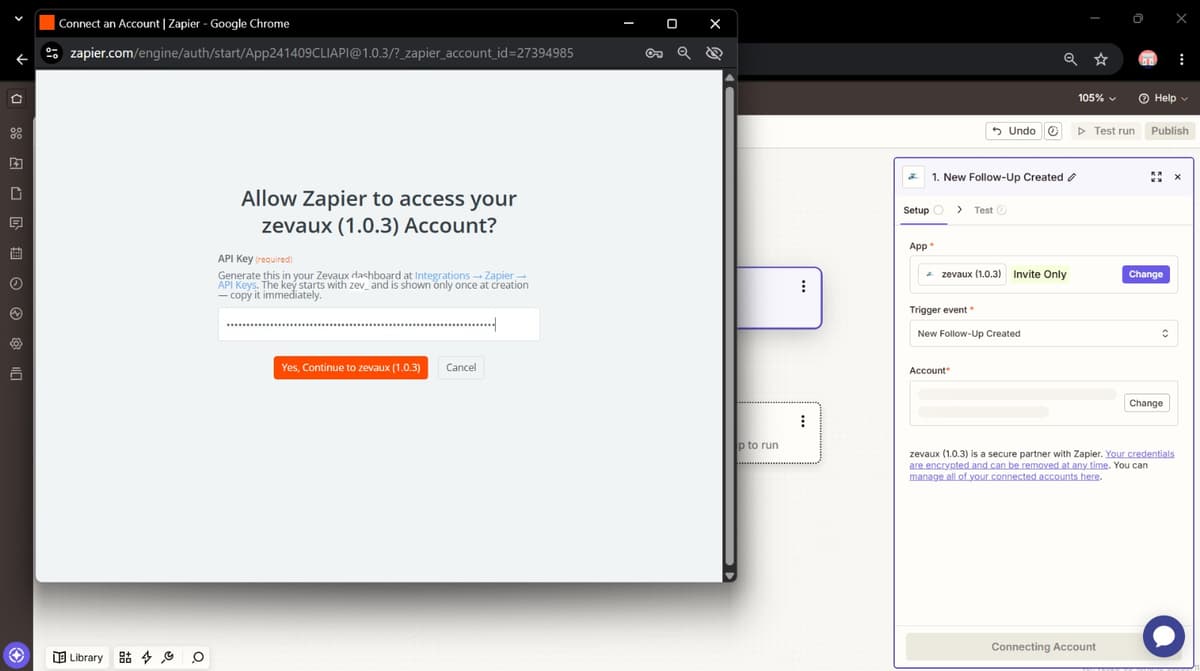
Task: Click the zevaux (1.0.3) app chip
Action: pos(962,274)
